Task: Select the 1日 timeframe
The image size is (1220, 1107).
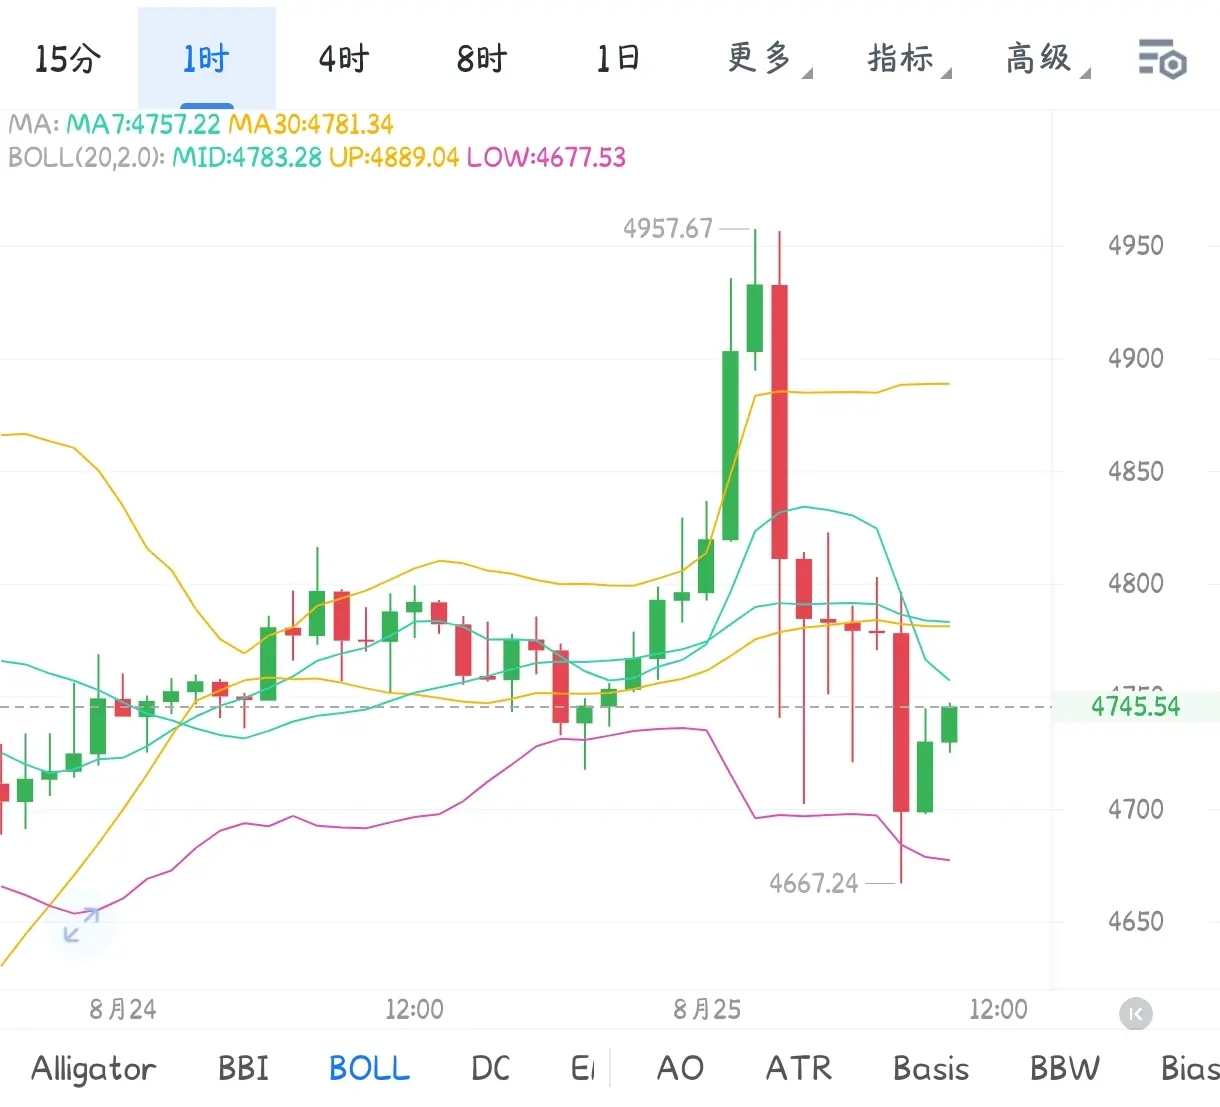Action: point(619,58)
